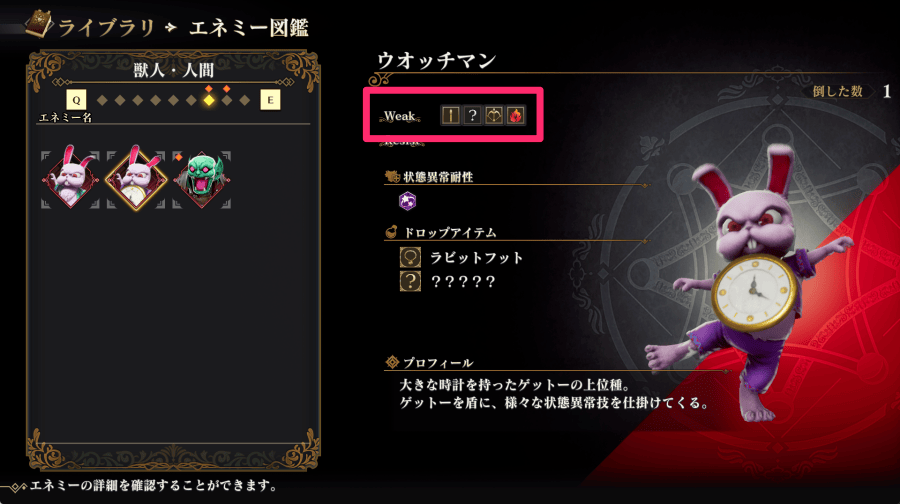Click the purple status ailment resistance icon

[x=408, y=201]
